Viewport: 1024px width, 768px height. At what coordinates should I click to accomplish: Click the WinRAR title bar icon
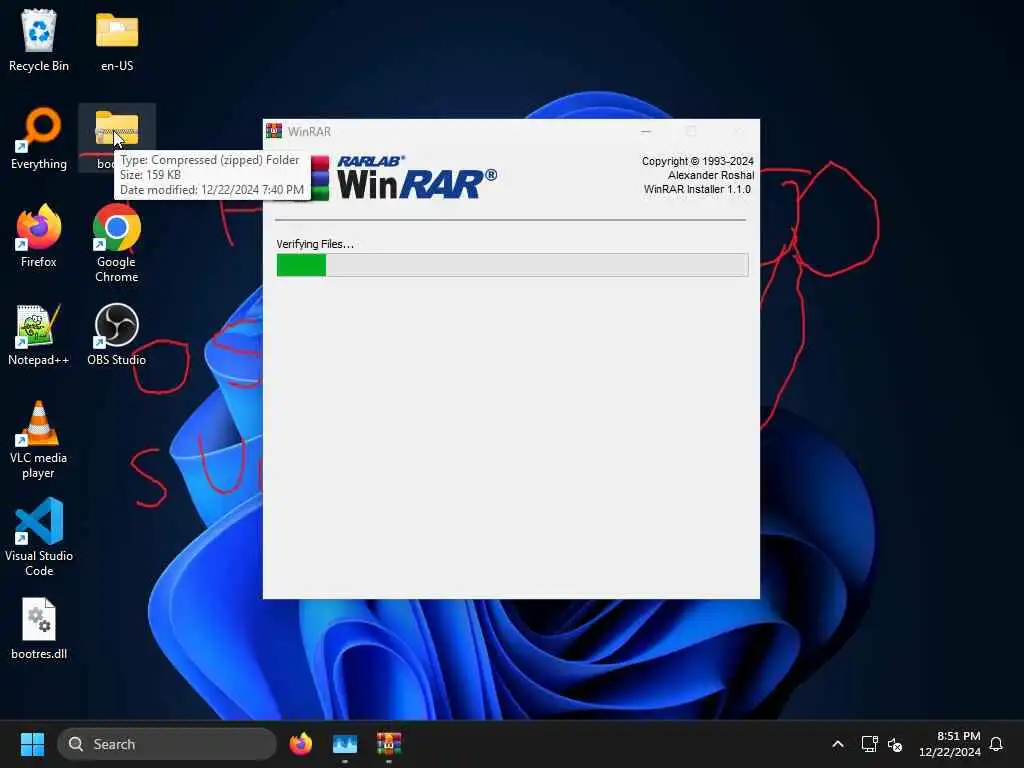[274, 131]
